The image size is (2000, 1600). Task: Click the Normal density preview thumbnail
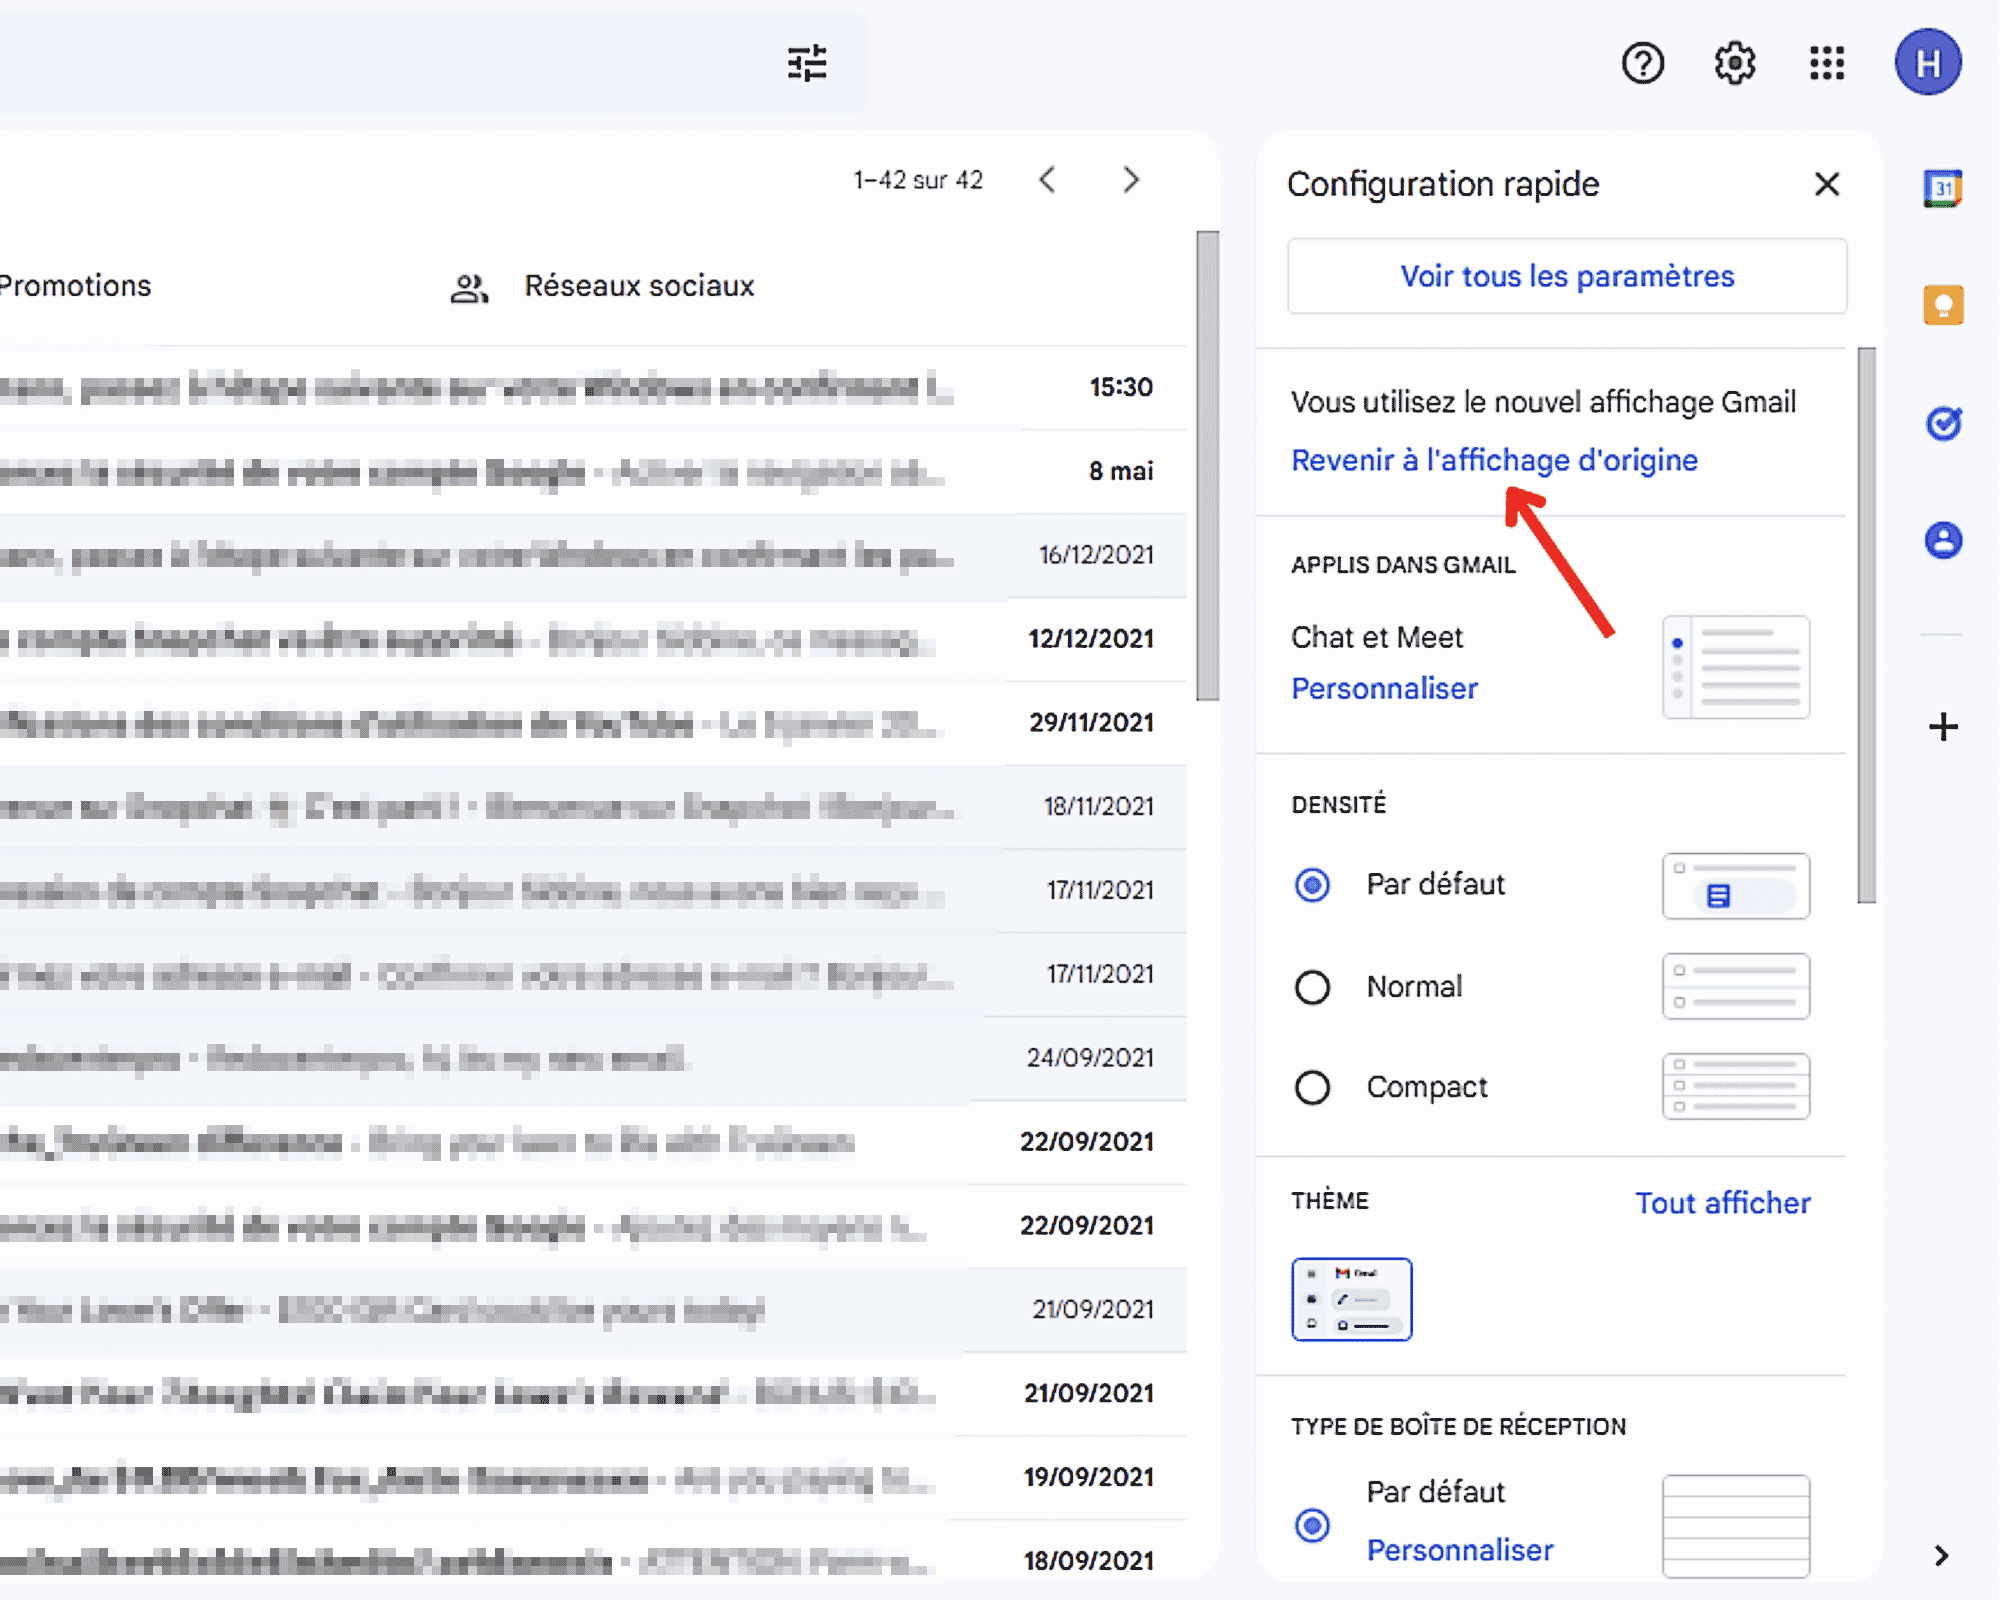[1736, 986]
